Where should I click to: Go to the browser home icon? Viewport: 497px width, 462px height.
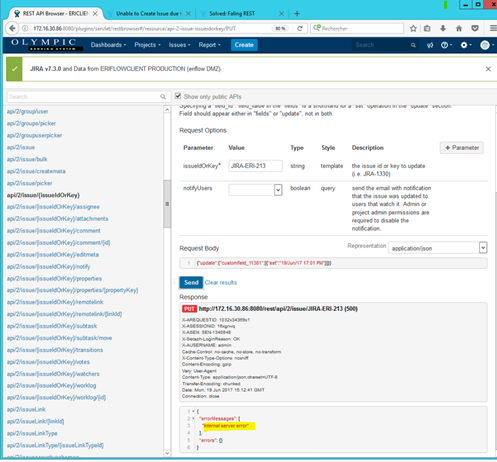[459, 28]
